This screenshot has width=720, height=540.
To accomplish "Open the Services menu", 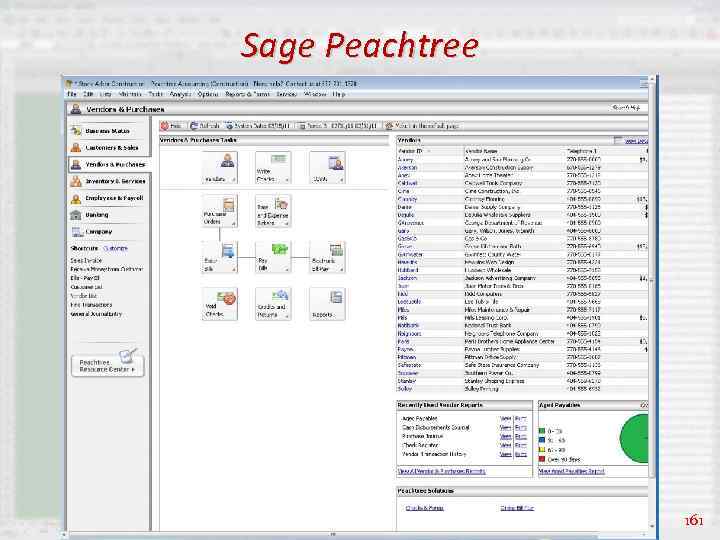I will [x=287, y=94].
